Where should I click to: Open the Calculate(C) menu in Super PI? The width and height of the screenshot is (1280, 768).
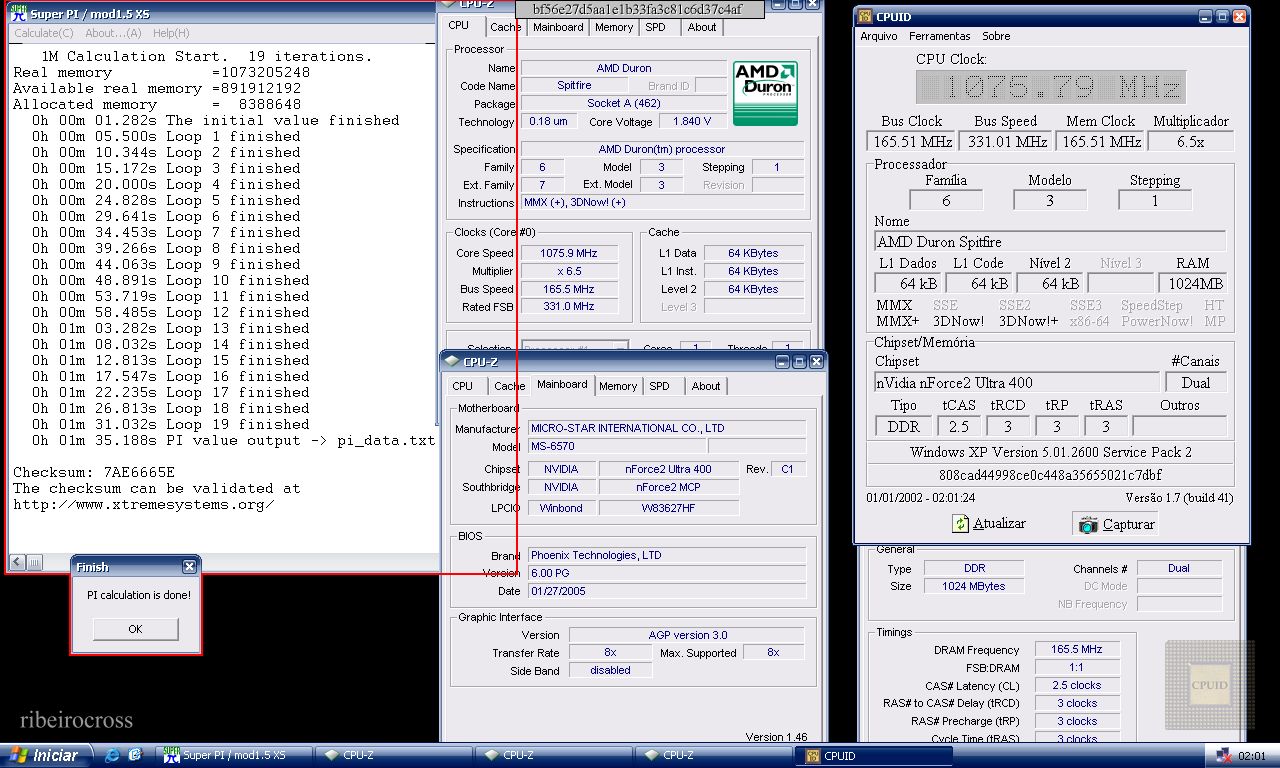[43, 33]
